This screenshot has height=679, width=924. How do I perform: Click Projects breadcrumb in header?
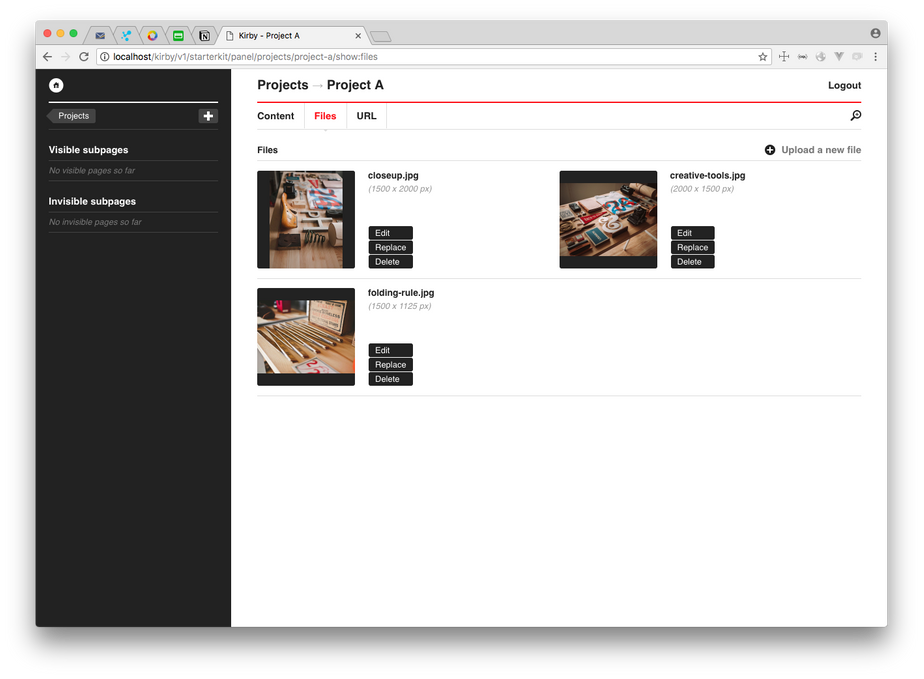pos(282,85)
